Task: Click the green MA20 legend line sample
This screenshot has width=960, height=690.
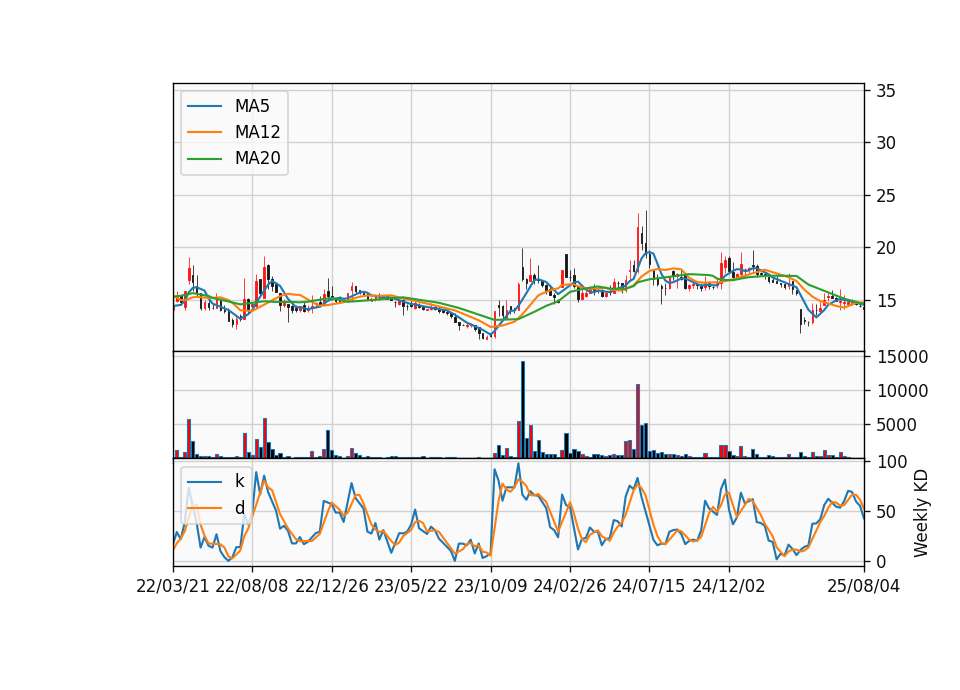Action: (x=204, y=159)
